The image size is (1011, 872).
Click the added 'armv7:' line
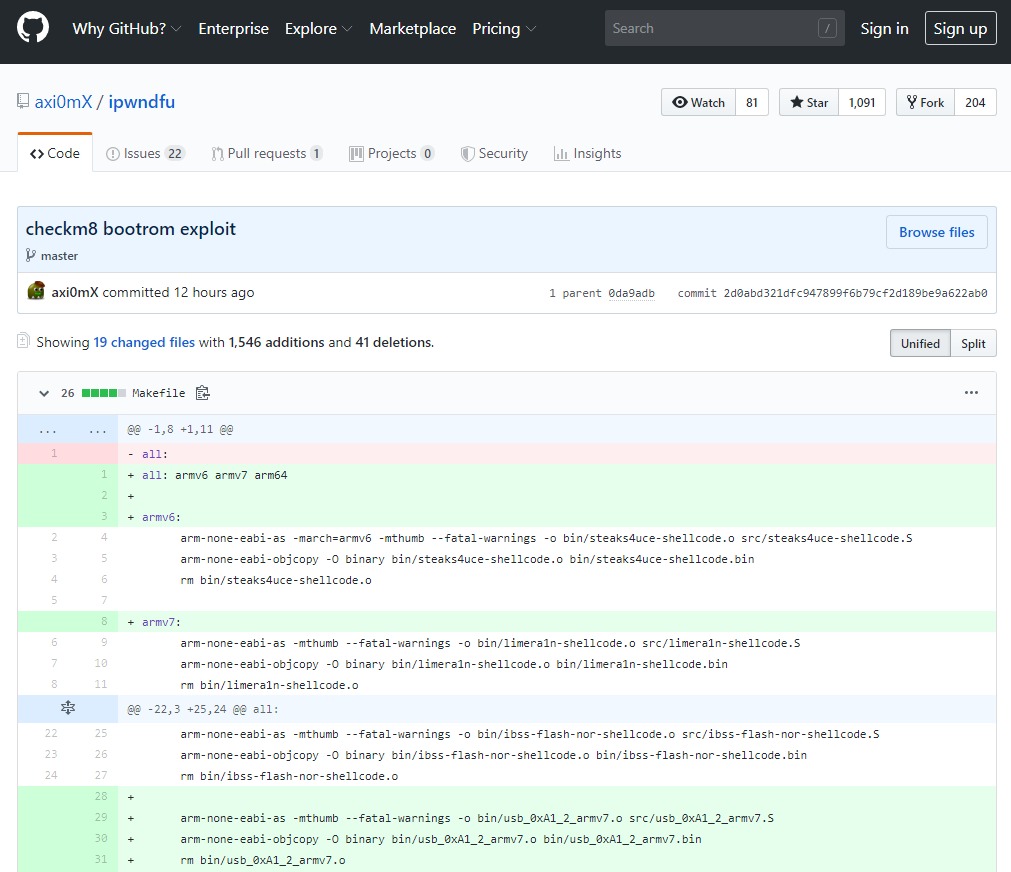click(x=507, y=622)
